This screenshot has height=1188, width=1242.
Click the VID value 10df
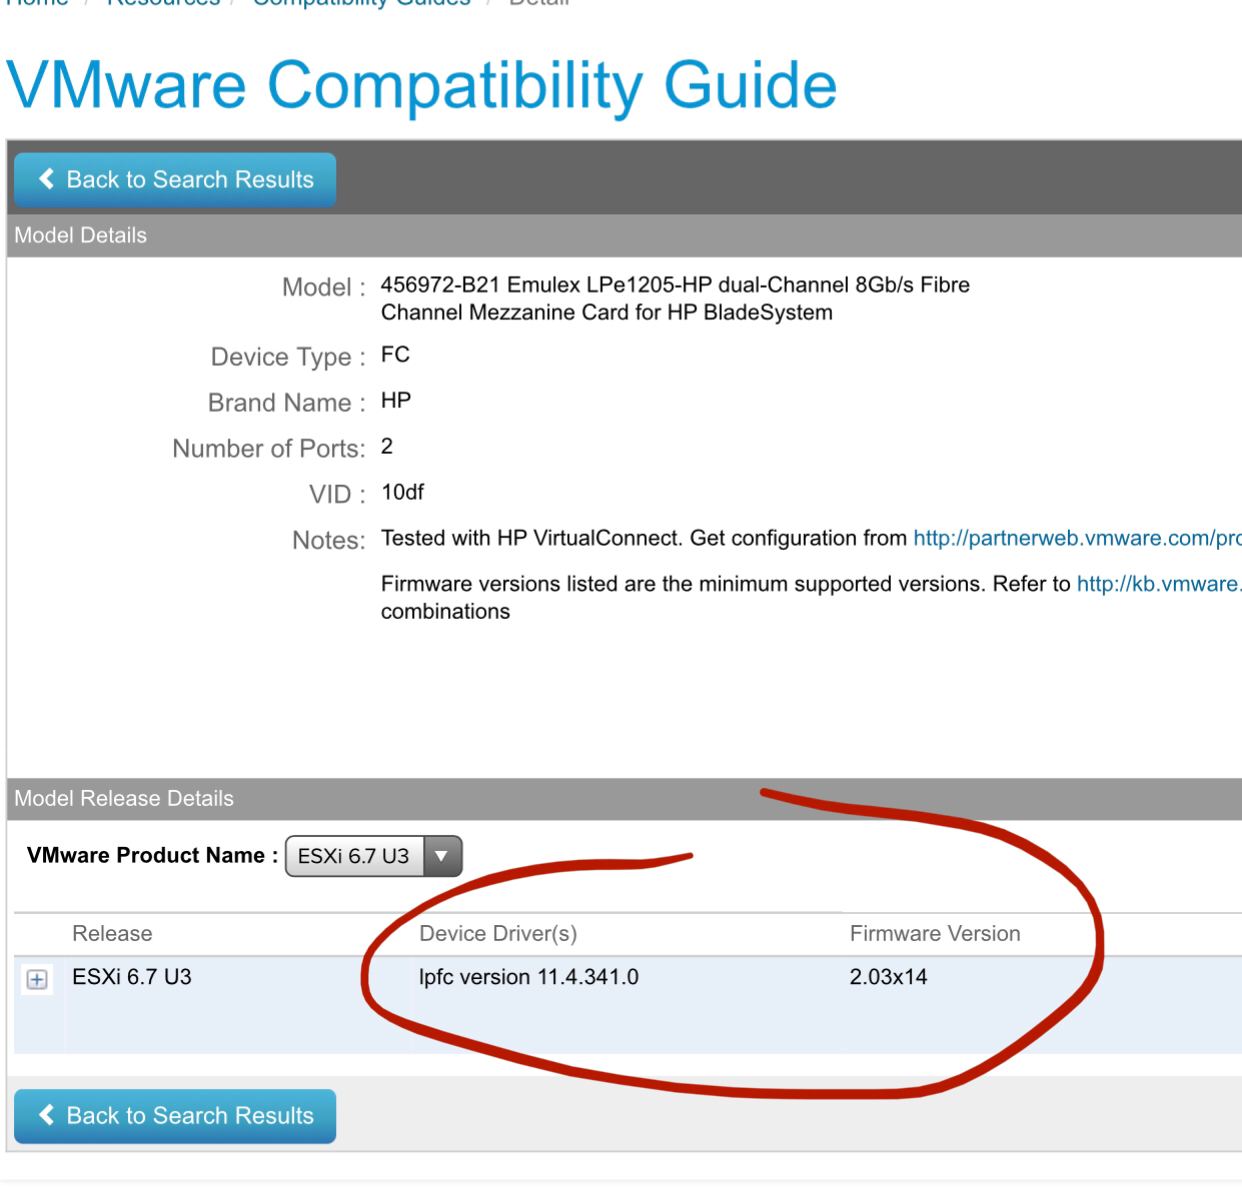pyautogui.click(x=403, y=492)
